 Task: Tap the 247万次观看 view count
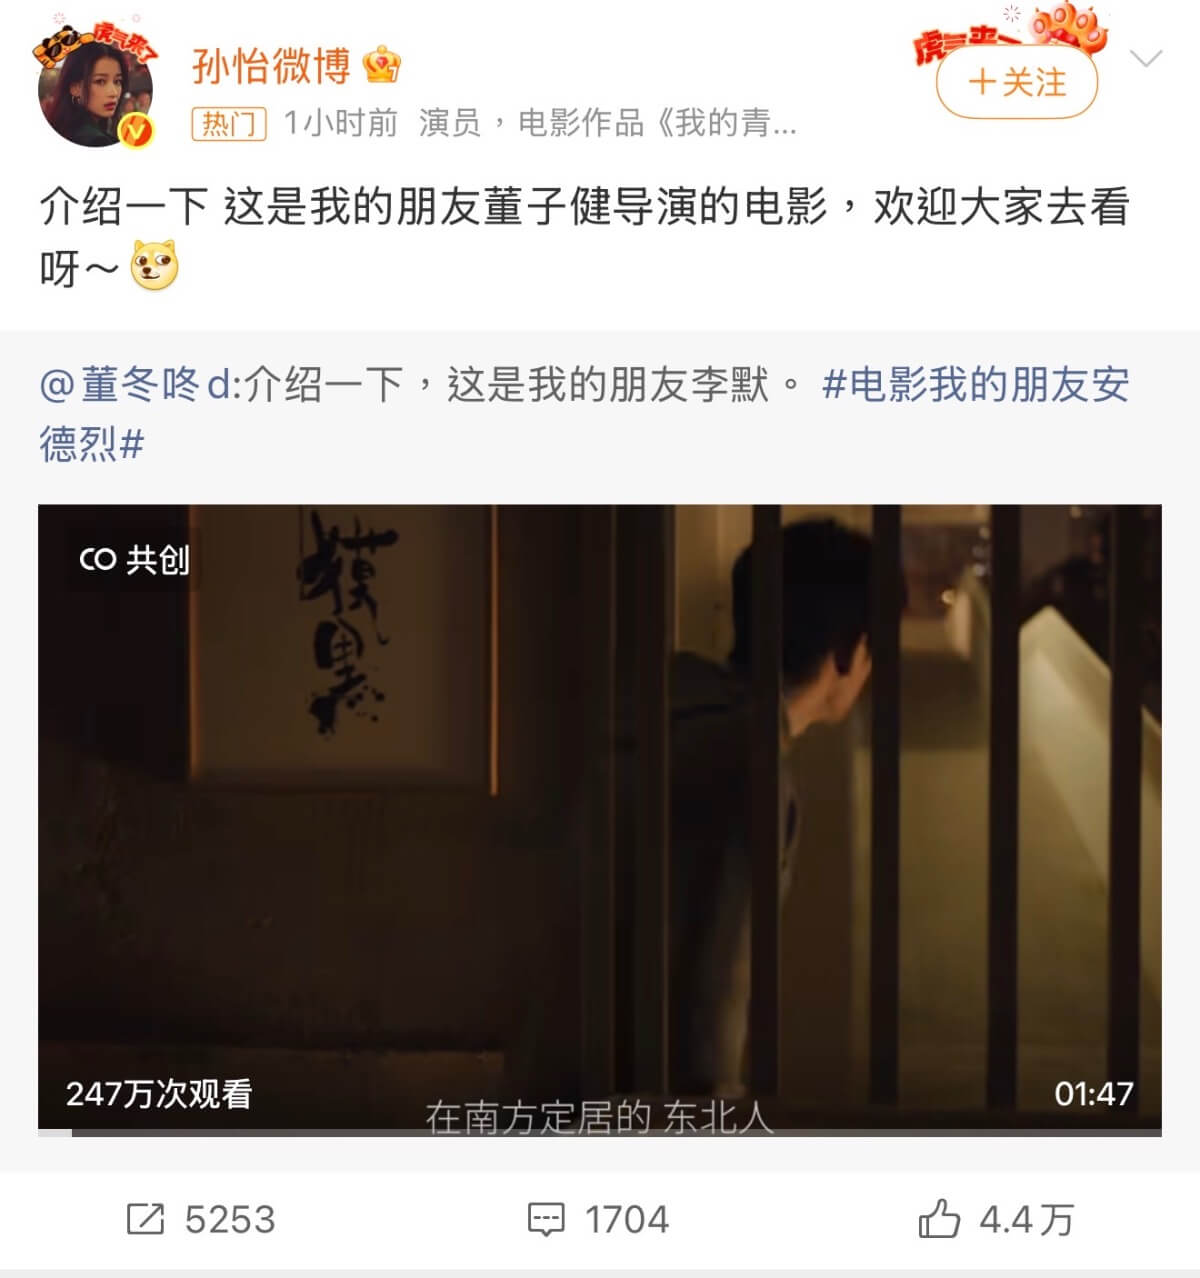pos(159,1093)
